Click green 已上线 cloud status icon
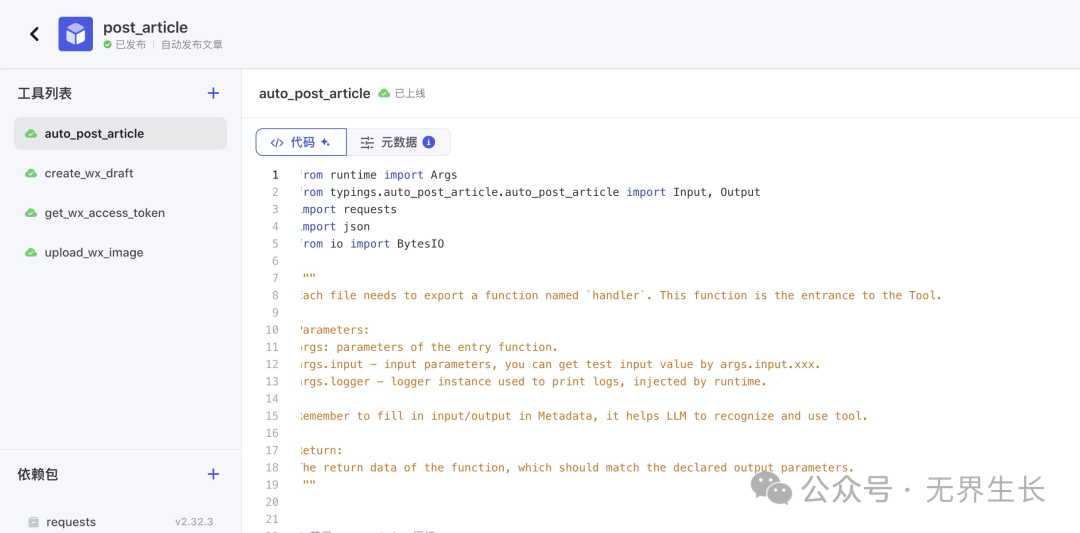Screen dimensions: 1080x533 point(384,93)
